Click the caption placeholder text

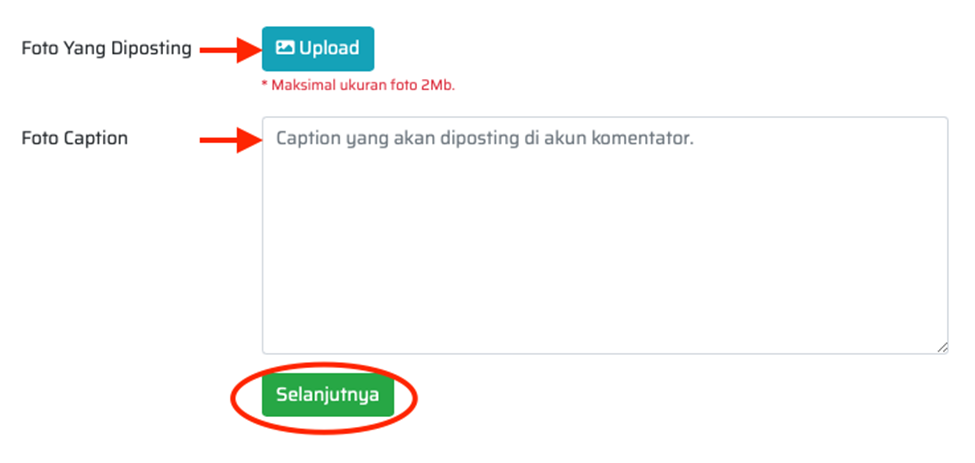click(485, 139)
